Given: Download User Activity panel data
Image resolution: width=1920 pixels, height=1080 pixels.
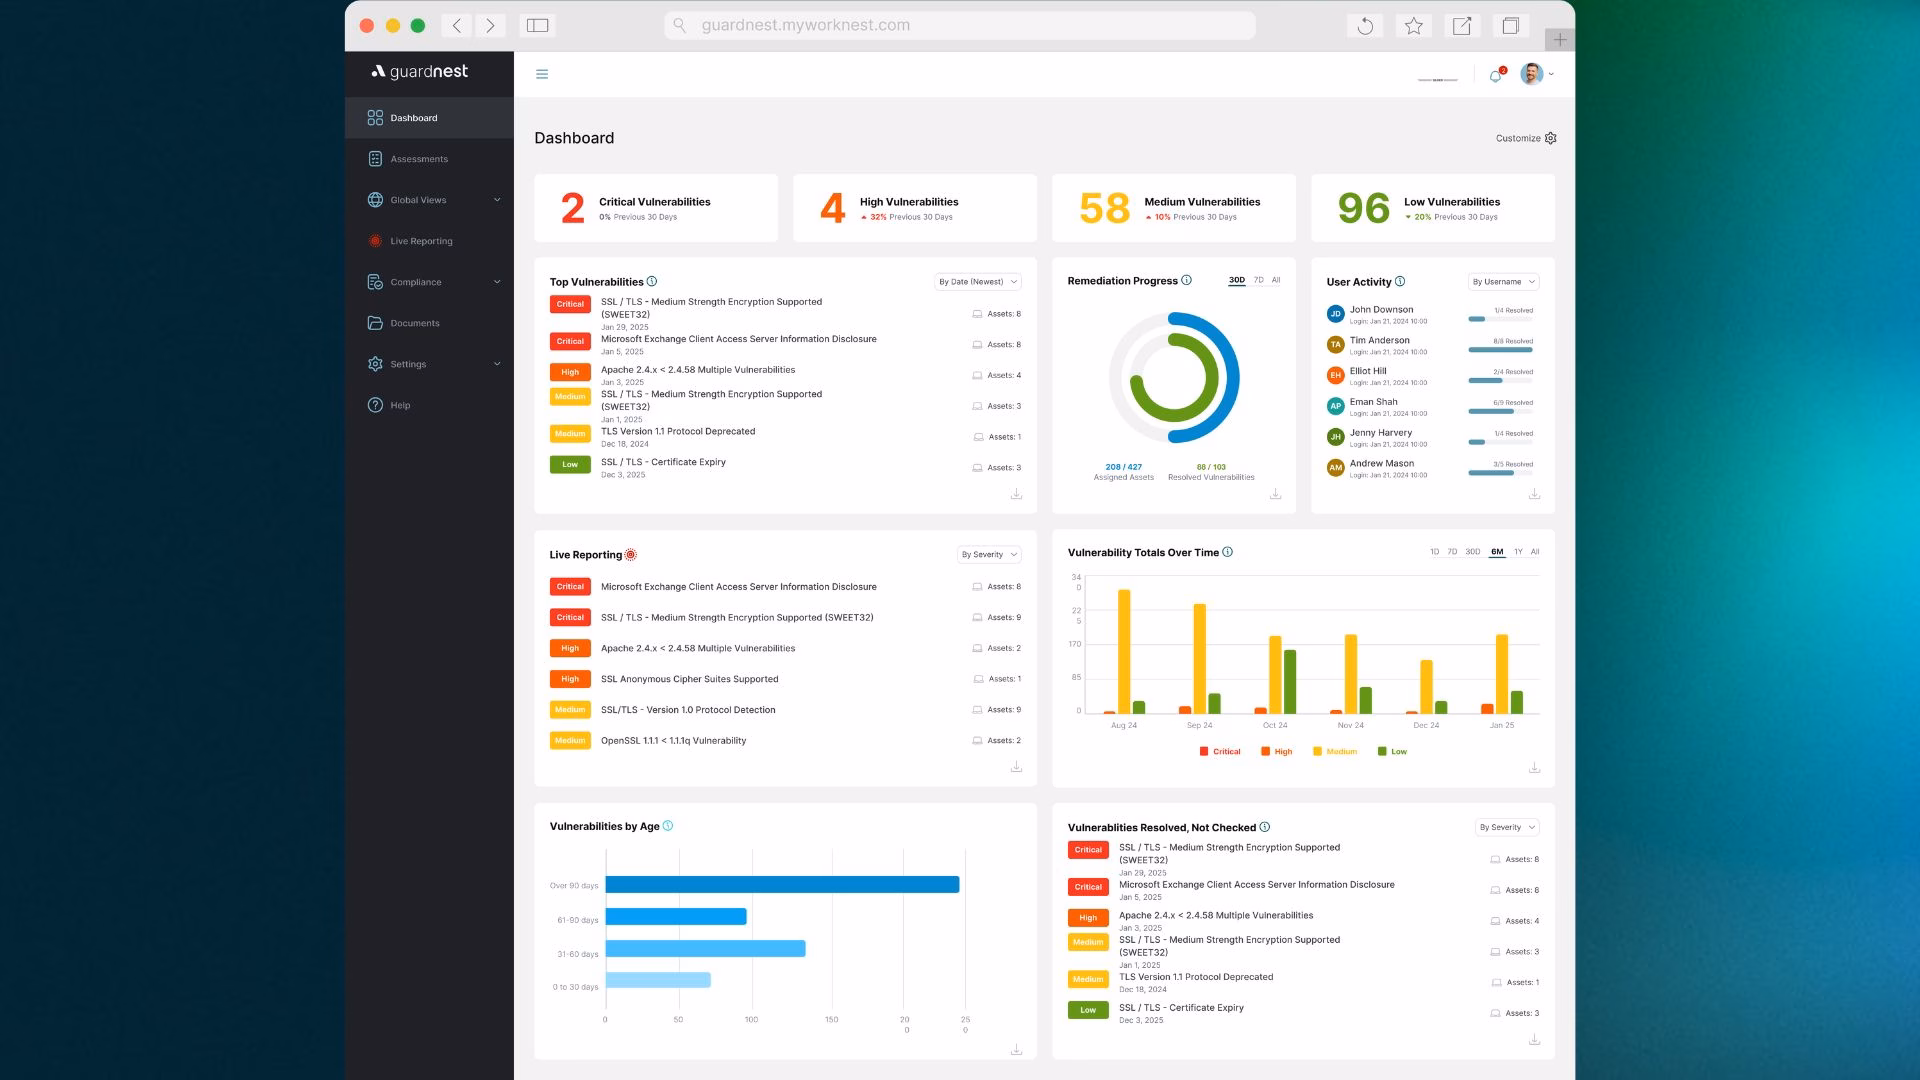Looking at the screenshot, I should [x=1534, y=494].
